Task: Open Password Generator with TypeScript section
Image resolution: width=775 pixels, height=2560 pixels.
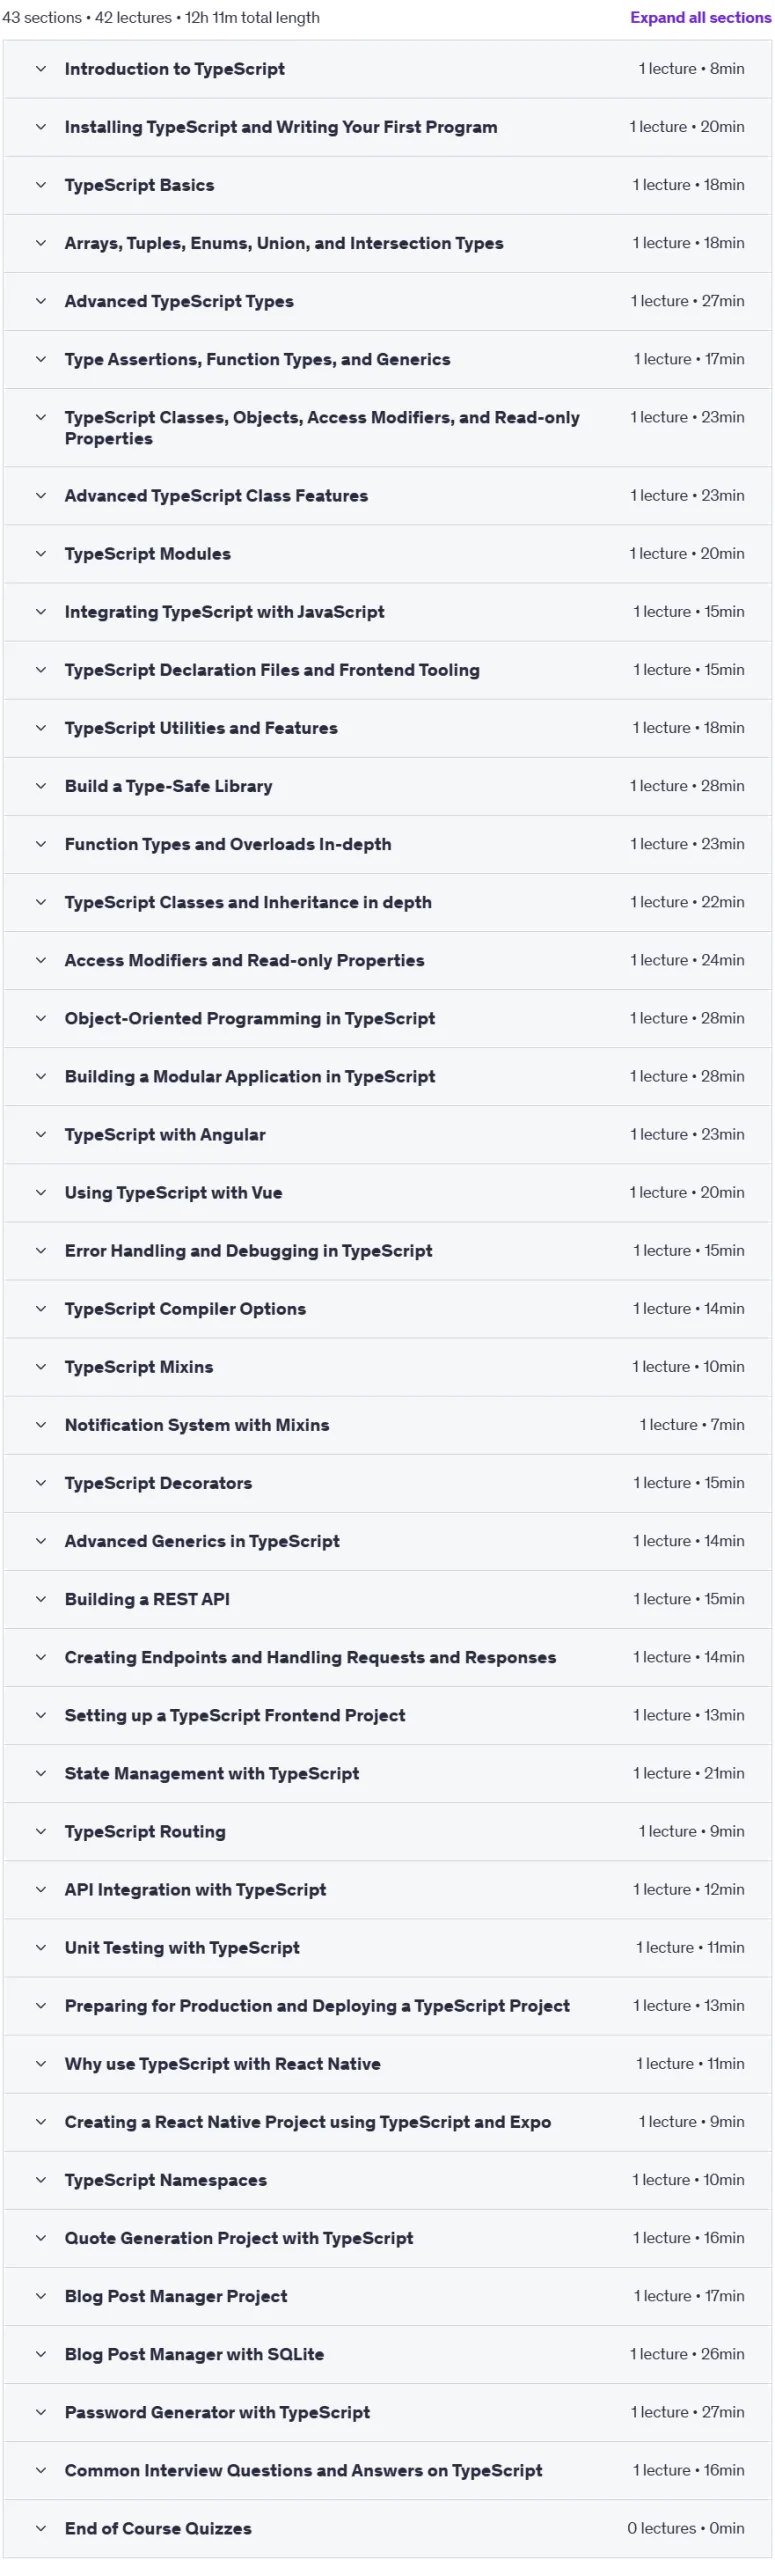Action: click(x=387, y=2412)
